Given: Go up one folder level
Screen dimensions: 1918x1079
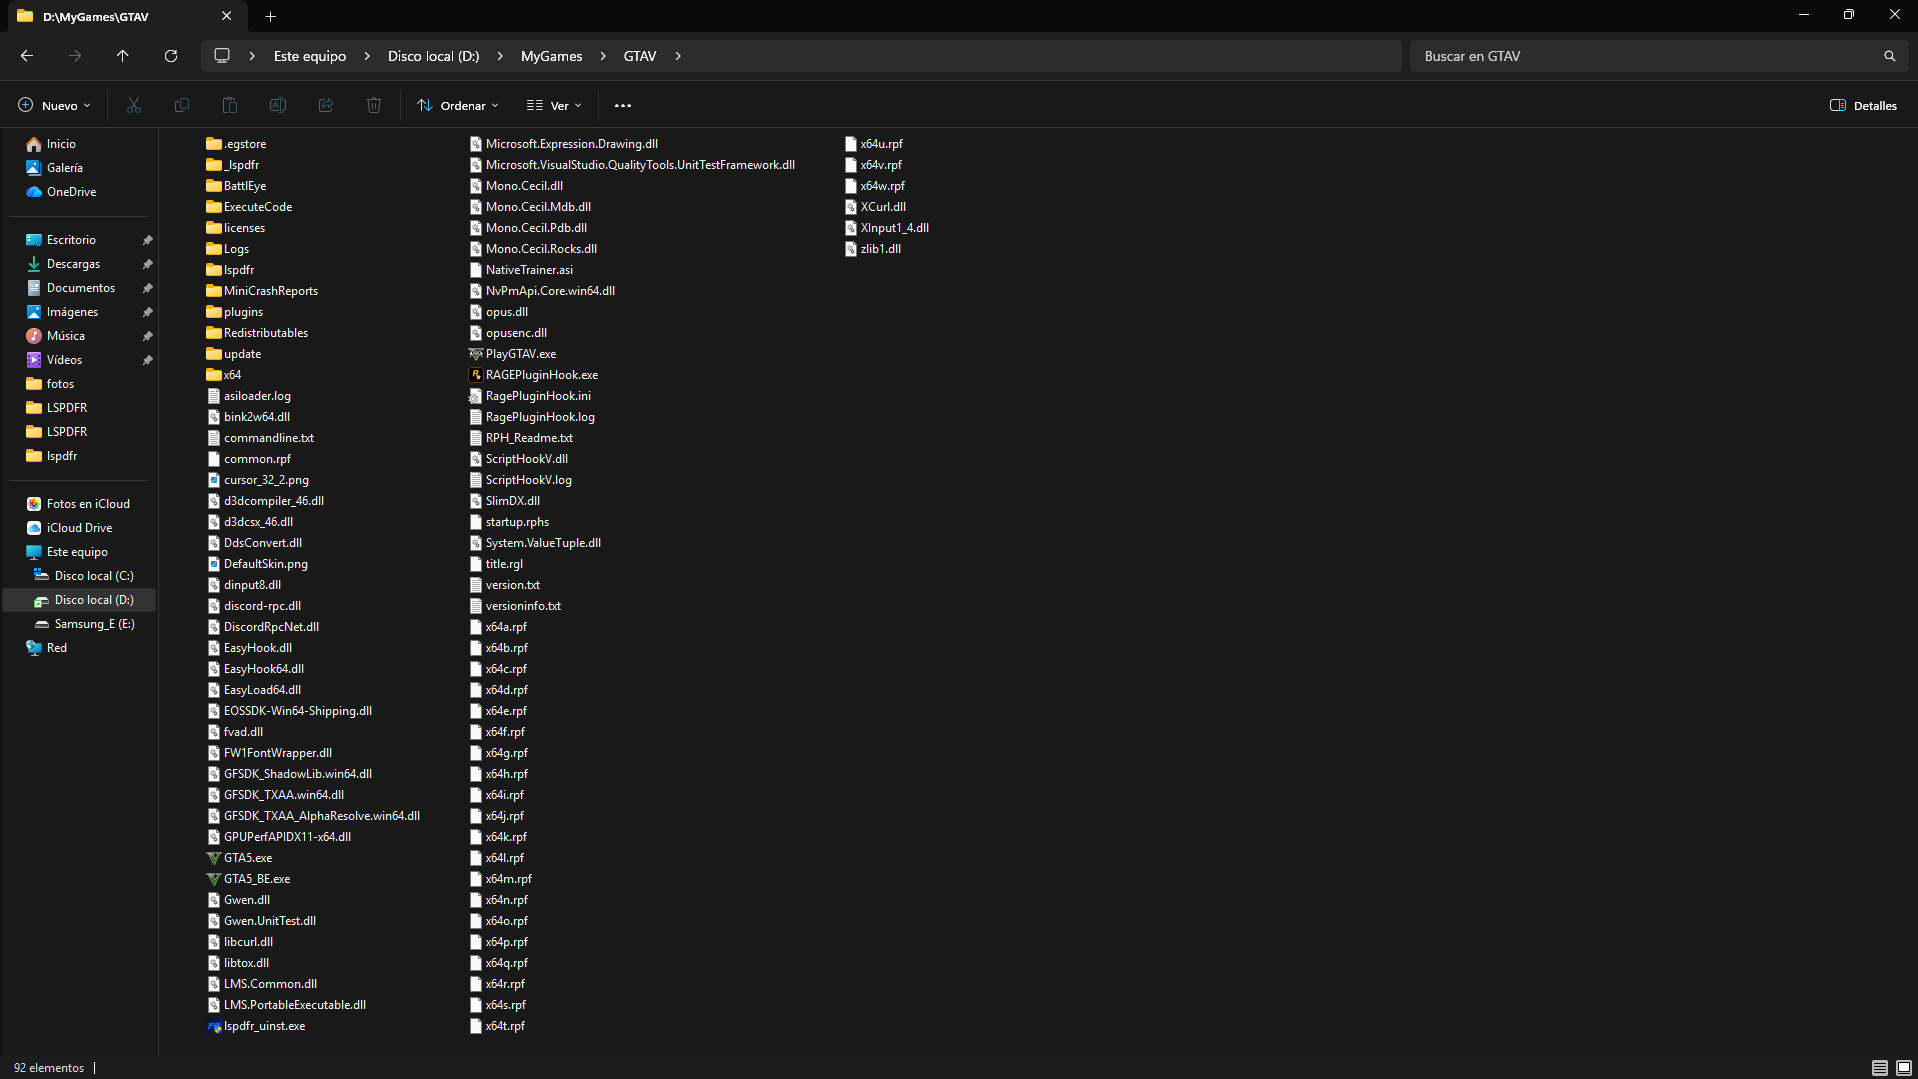Looking at the screenshot, I should pos(122,56).
